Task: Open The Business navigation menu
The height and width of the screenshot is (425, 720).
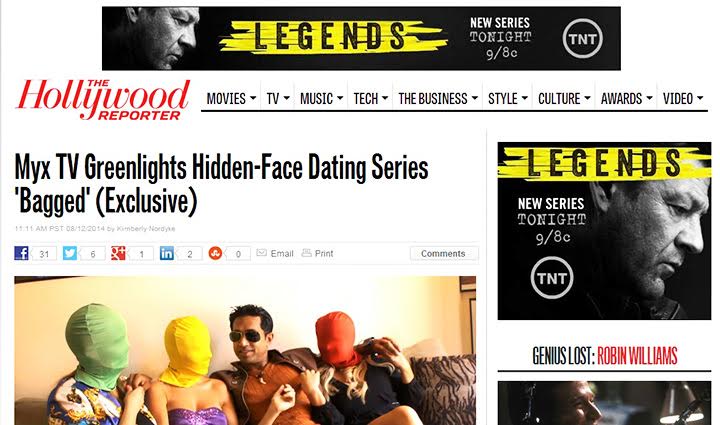Action: (x=438, y=98)
